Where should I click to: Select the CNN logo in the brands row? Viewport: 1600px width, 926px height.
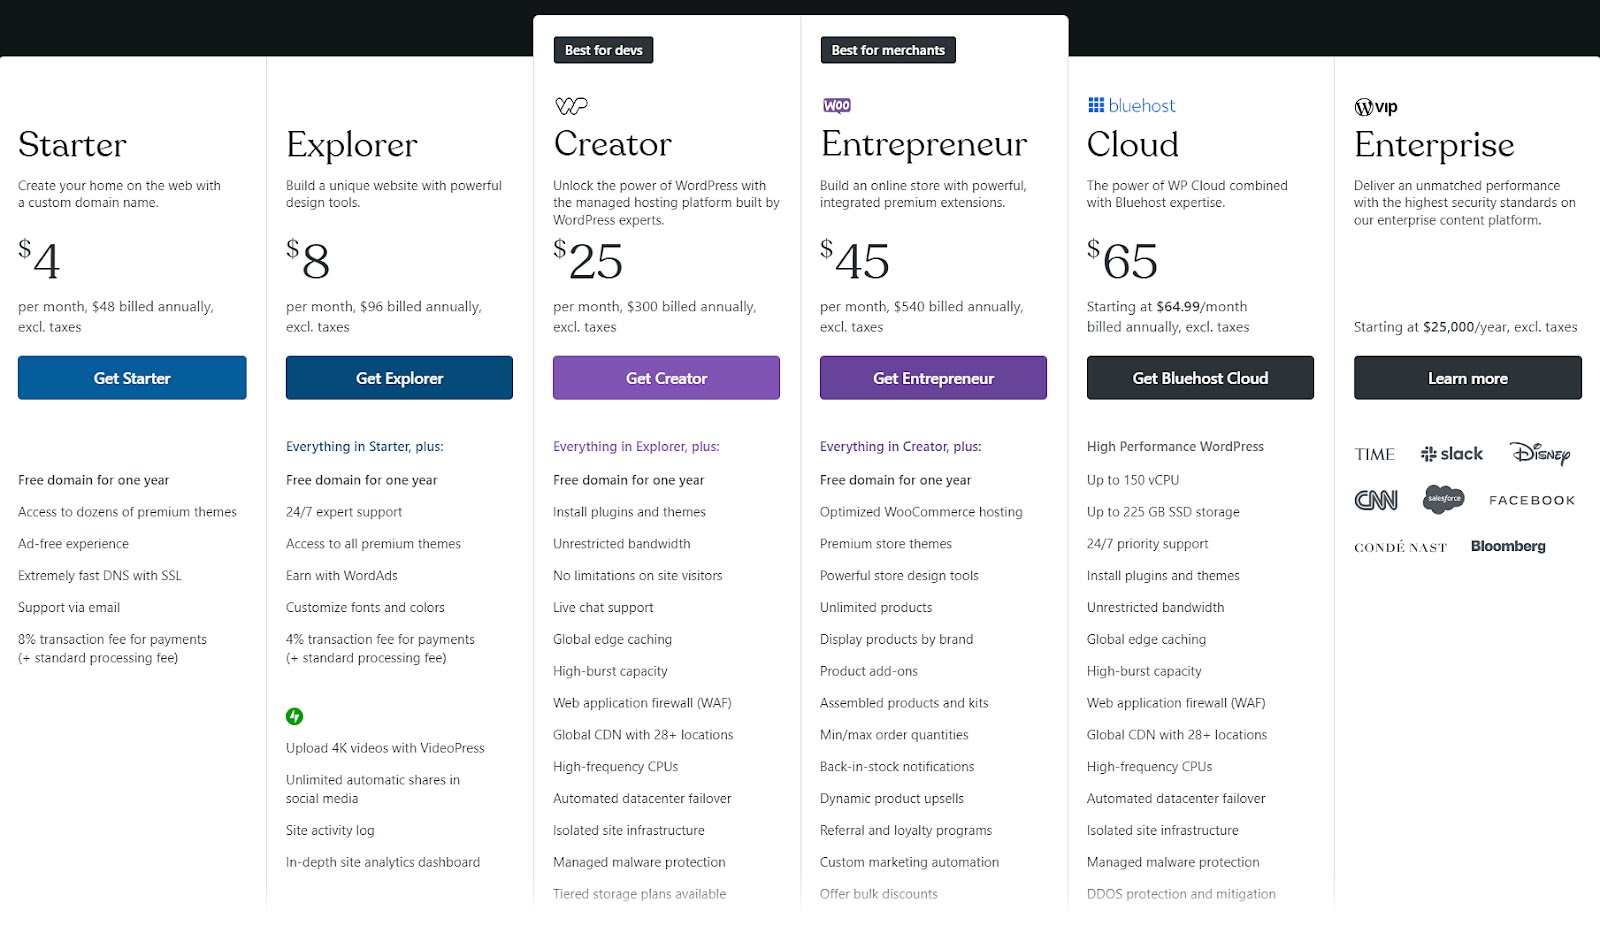tap(1376, 498)
